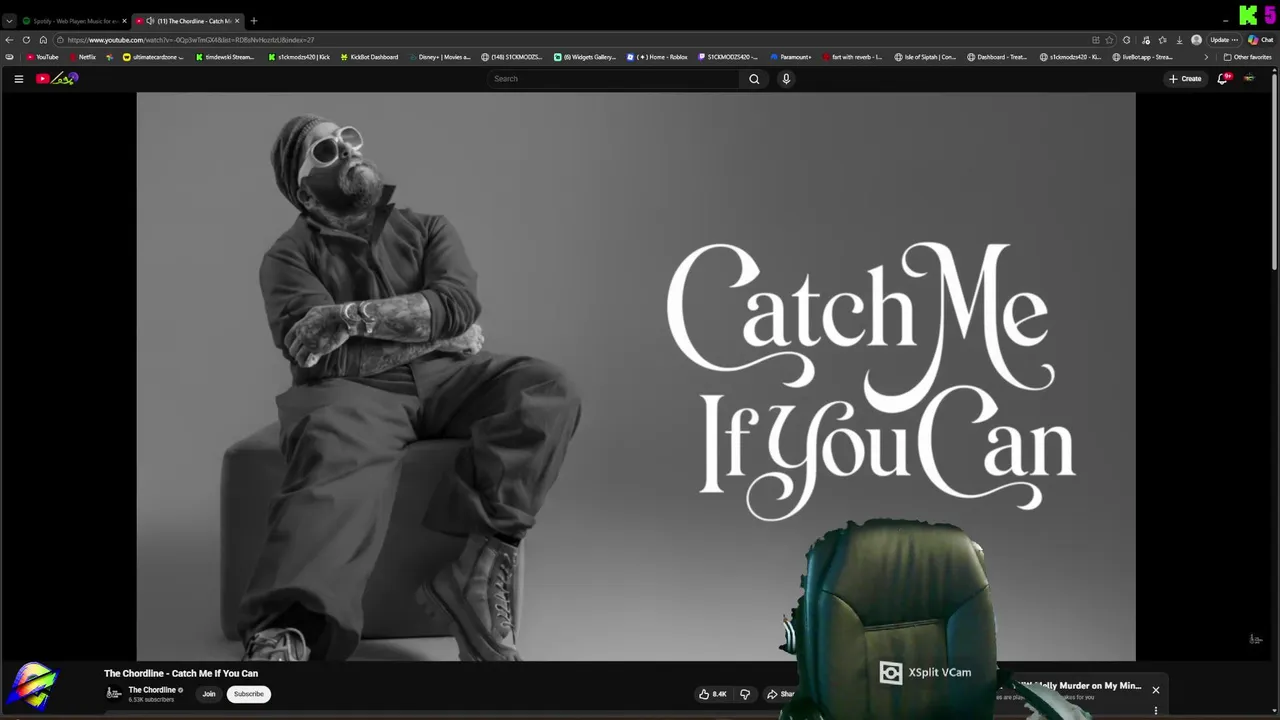Image resolution: width=1280 pixels, height=720 pixels.
Task: Open the YouTube account avatar menu
Action: click(x=1249, y=79)
